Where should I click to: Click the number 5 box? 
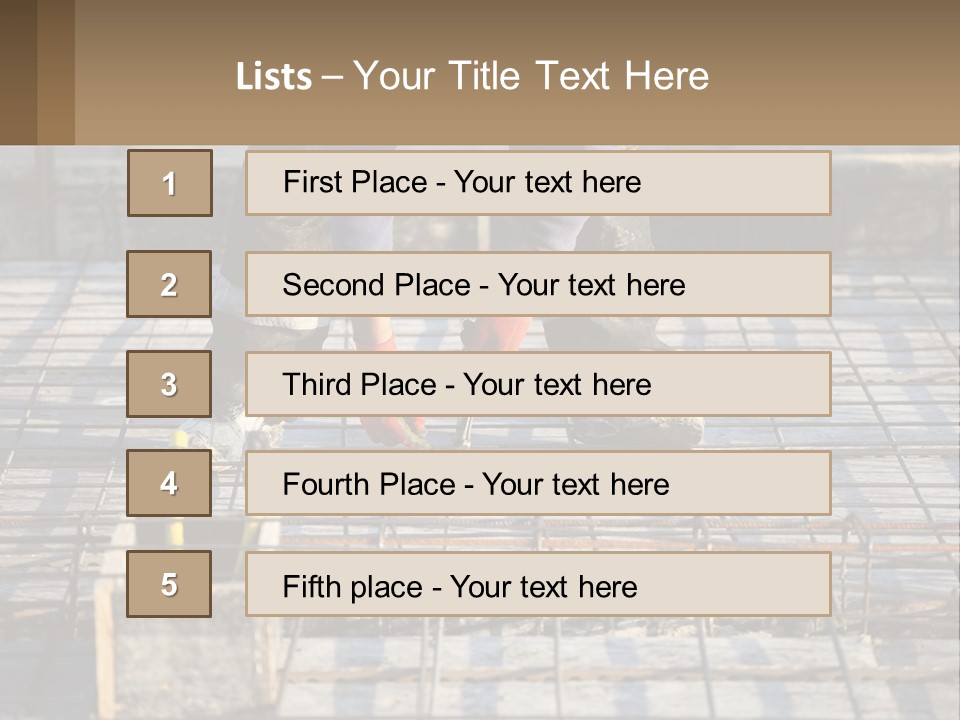169,584
